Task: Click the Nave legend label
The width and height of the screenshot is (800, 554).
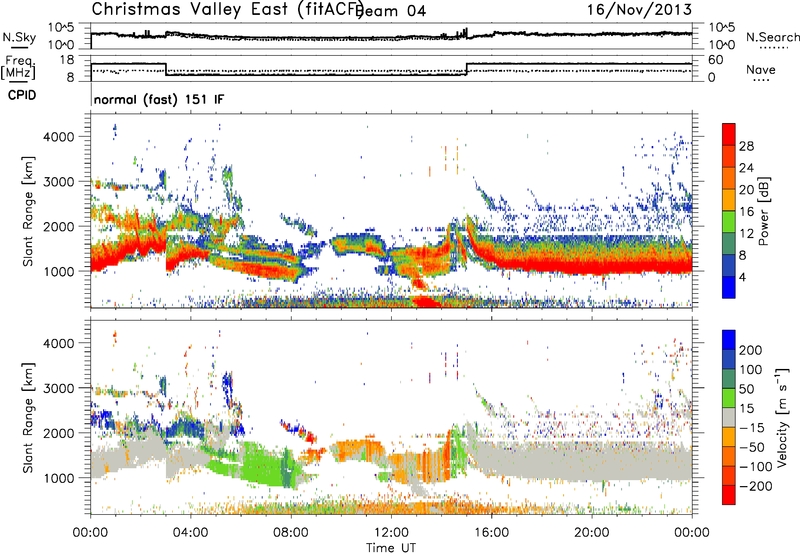Action: (761, 70)
